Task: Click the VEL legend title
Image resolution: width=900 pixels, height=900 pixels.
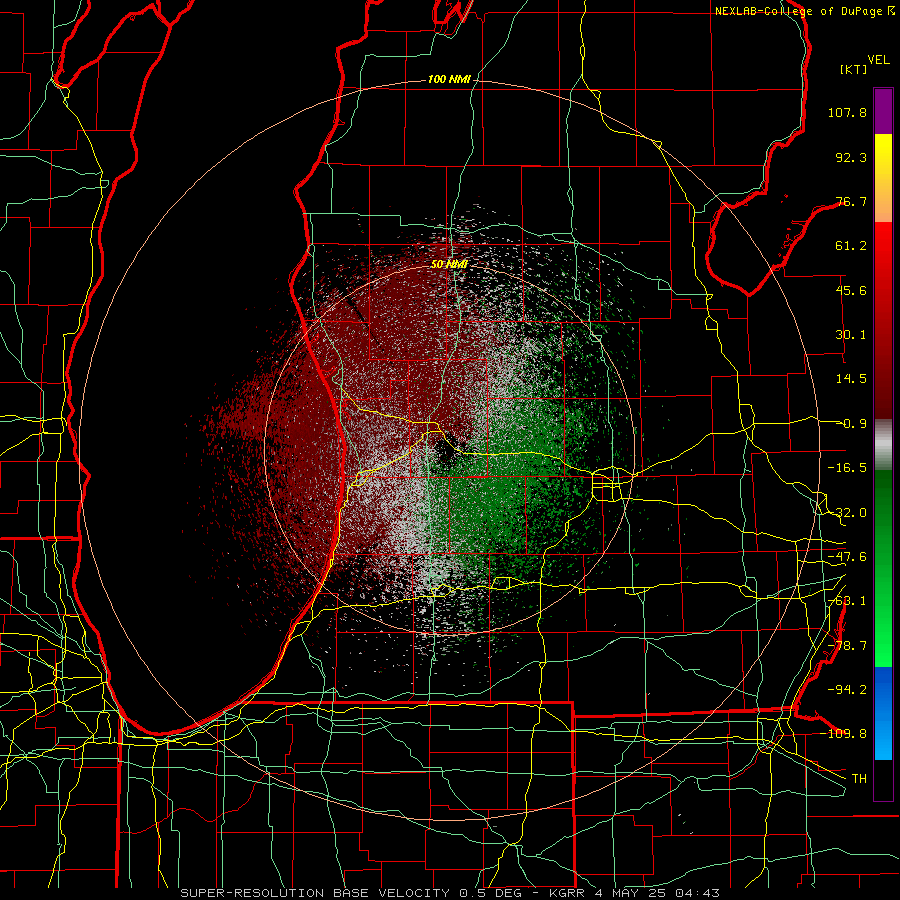Action: point(878,60)
